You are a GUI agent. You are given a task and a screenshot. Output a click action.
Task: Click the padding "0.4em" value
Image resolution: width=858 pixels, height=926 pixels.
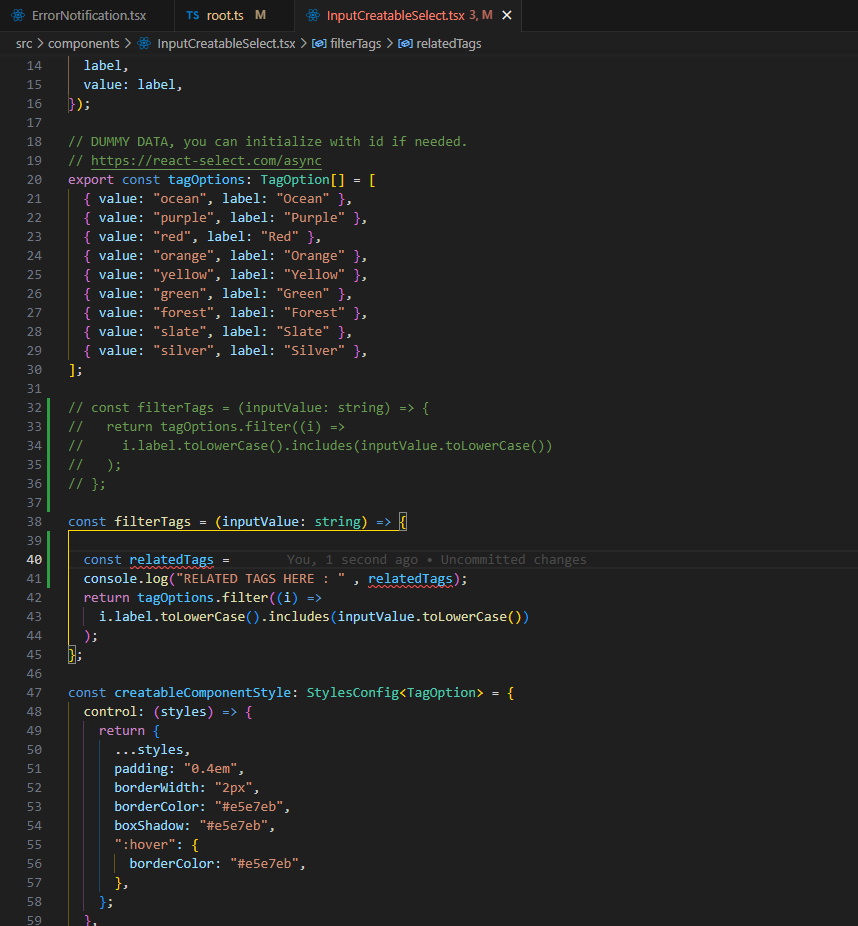(210, 769)
